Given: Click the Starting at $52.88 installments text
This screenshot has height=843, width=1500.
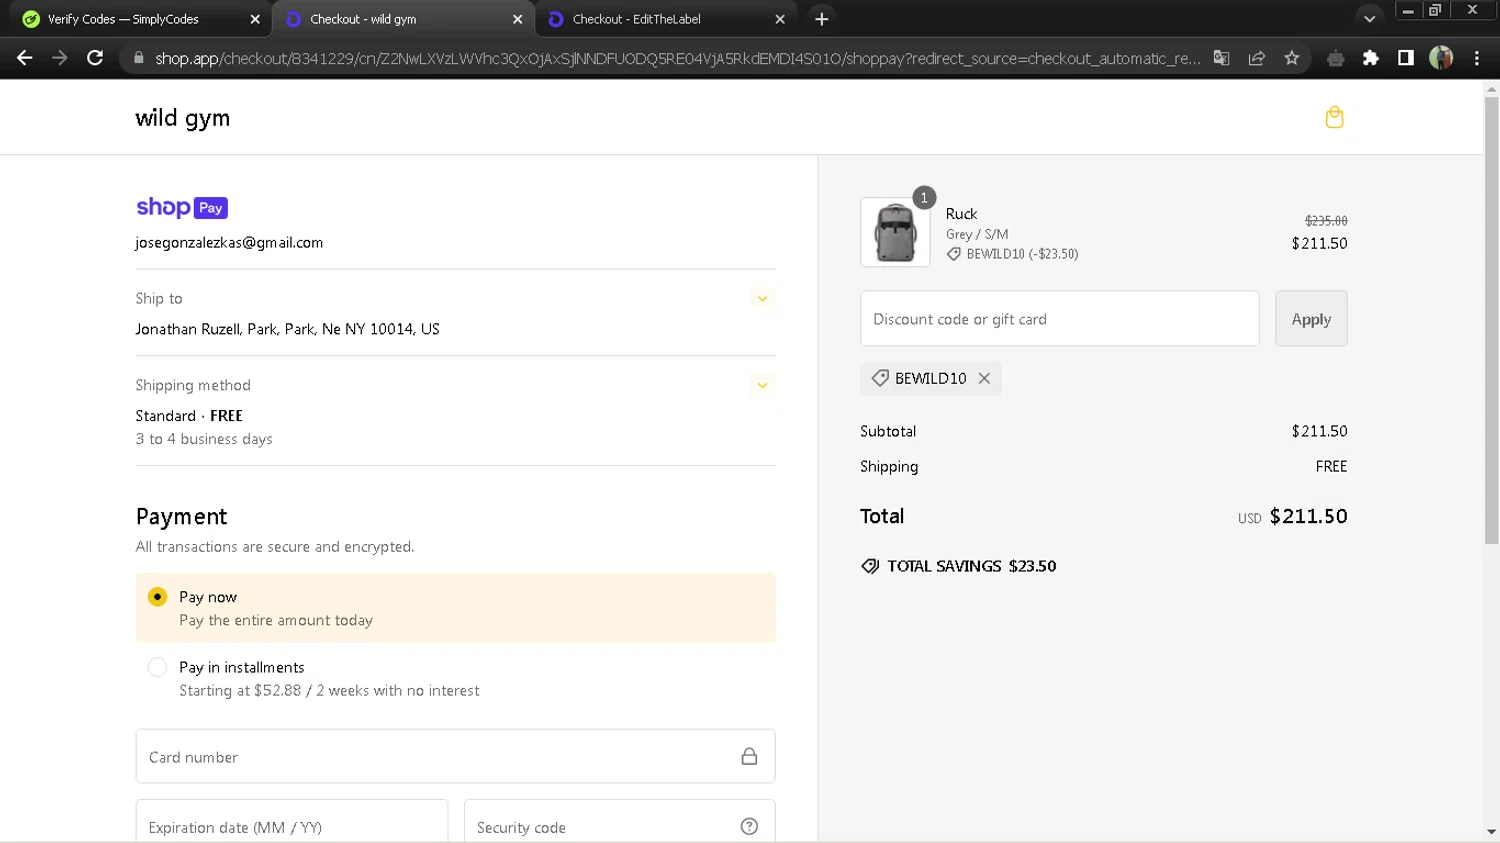Looking at the screenshot, I should 329,691.
